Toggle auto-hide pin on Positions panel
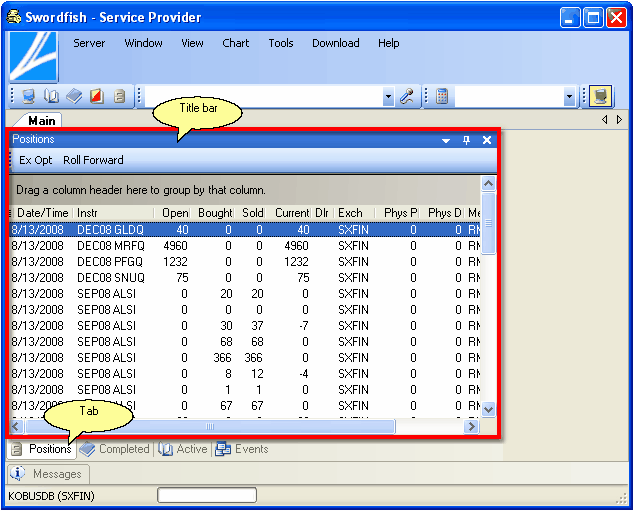The image size is (633, 511). (466, 140)
